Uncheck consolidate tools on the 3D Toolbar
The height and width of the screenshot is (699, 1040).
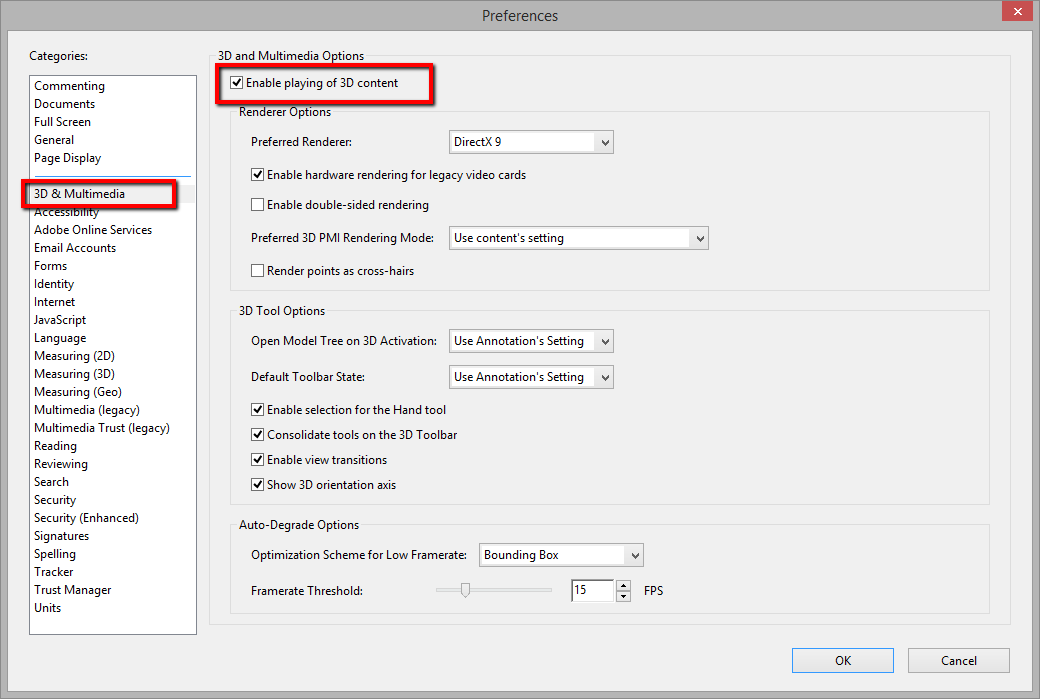(257, 434)
